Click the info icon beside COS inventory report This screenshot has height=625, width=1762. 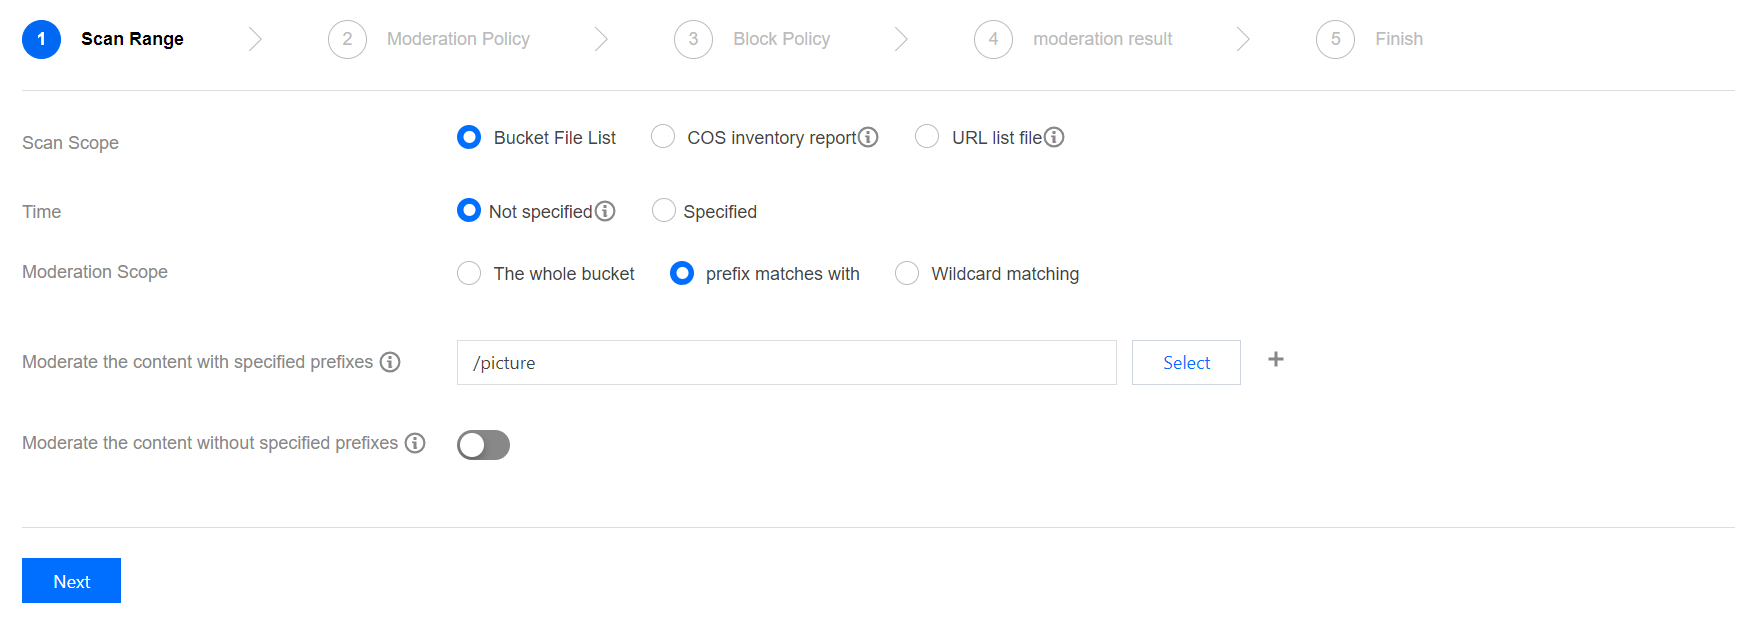point(868,137)
